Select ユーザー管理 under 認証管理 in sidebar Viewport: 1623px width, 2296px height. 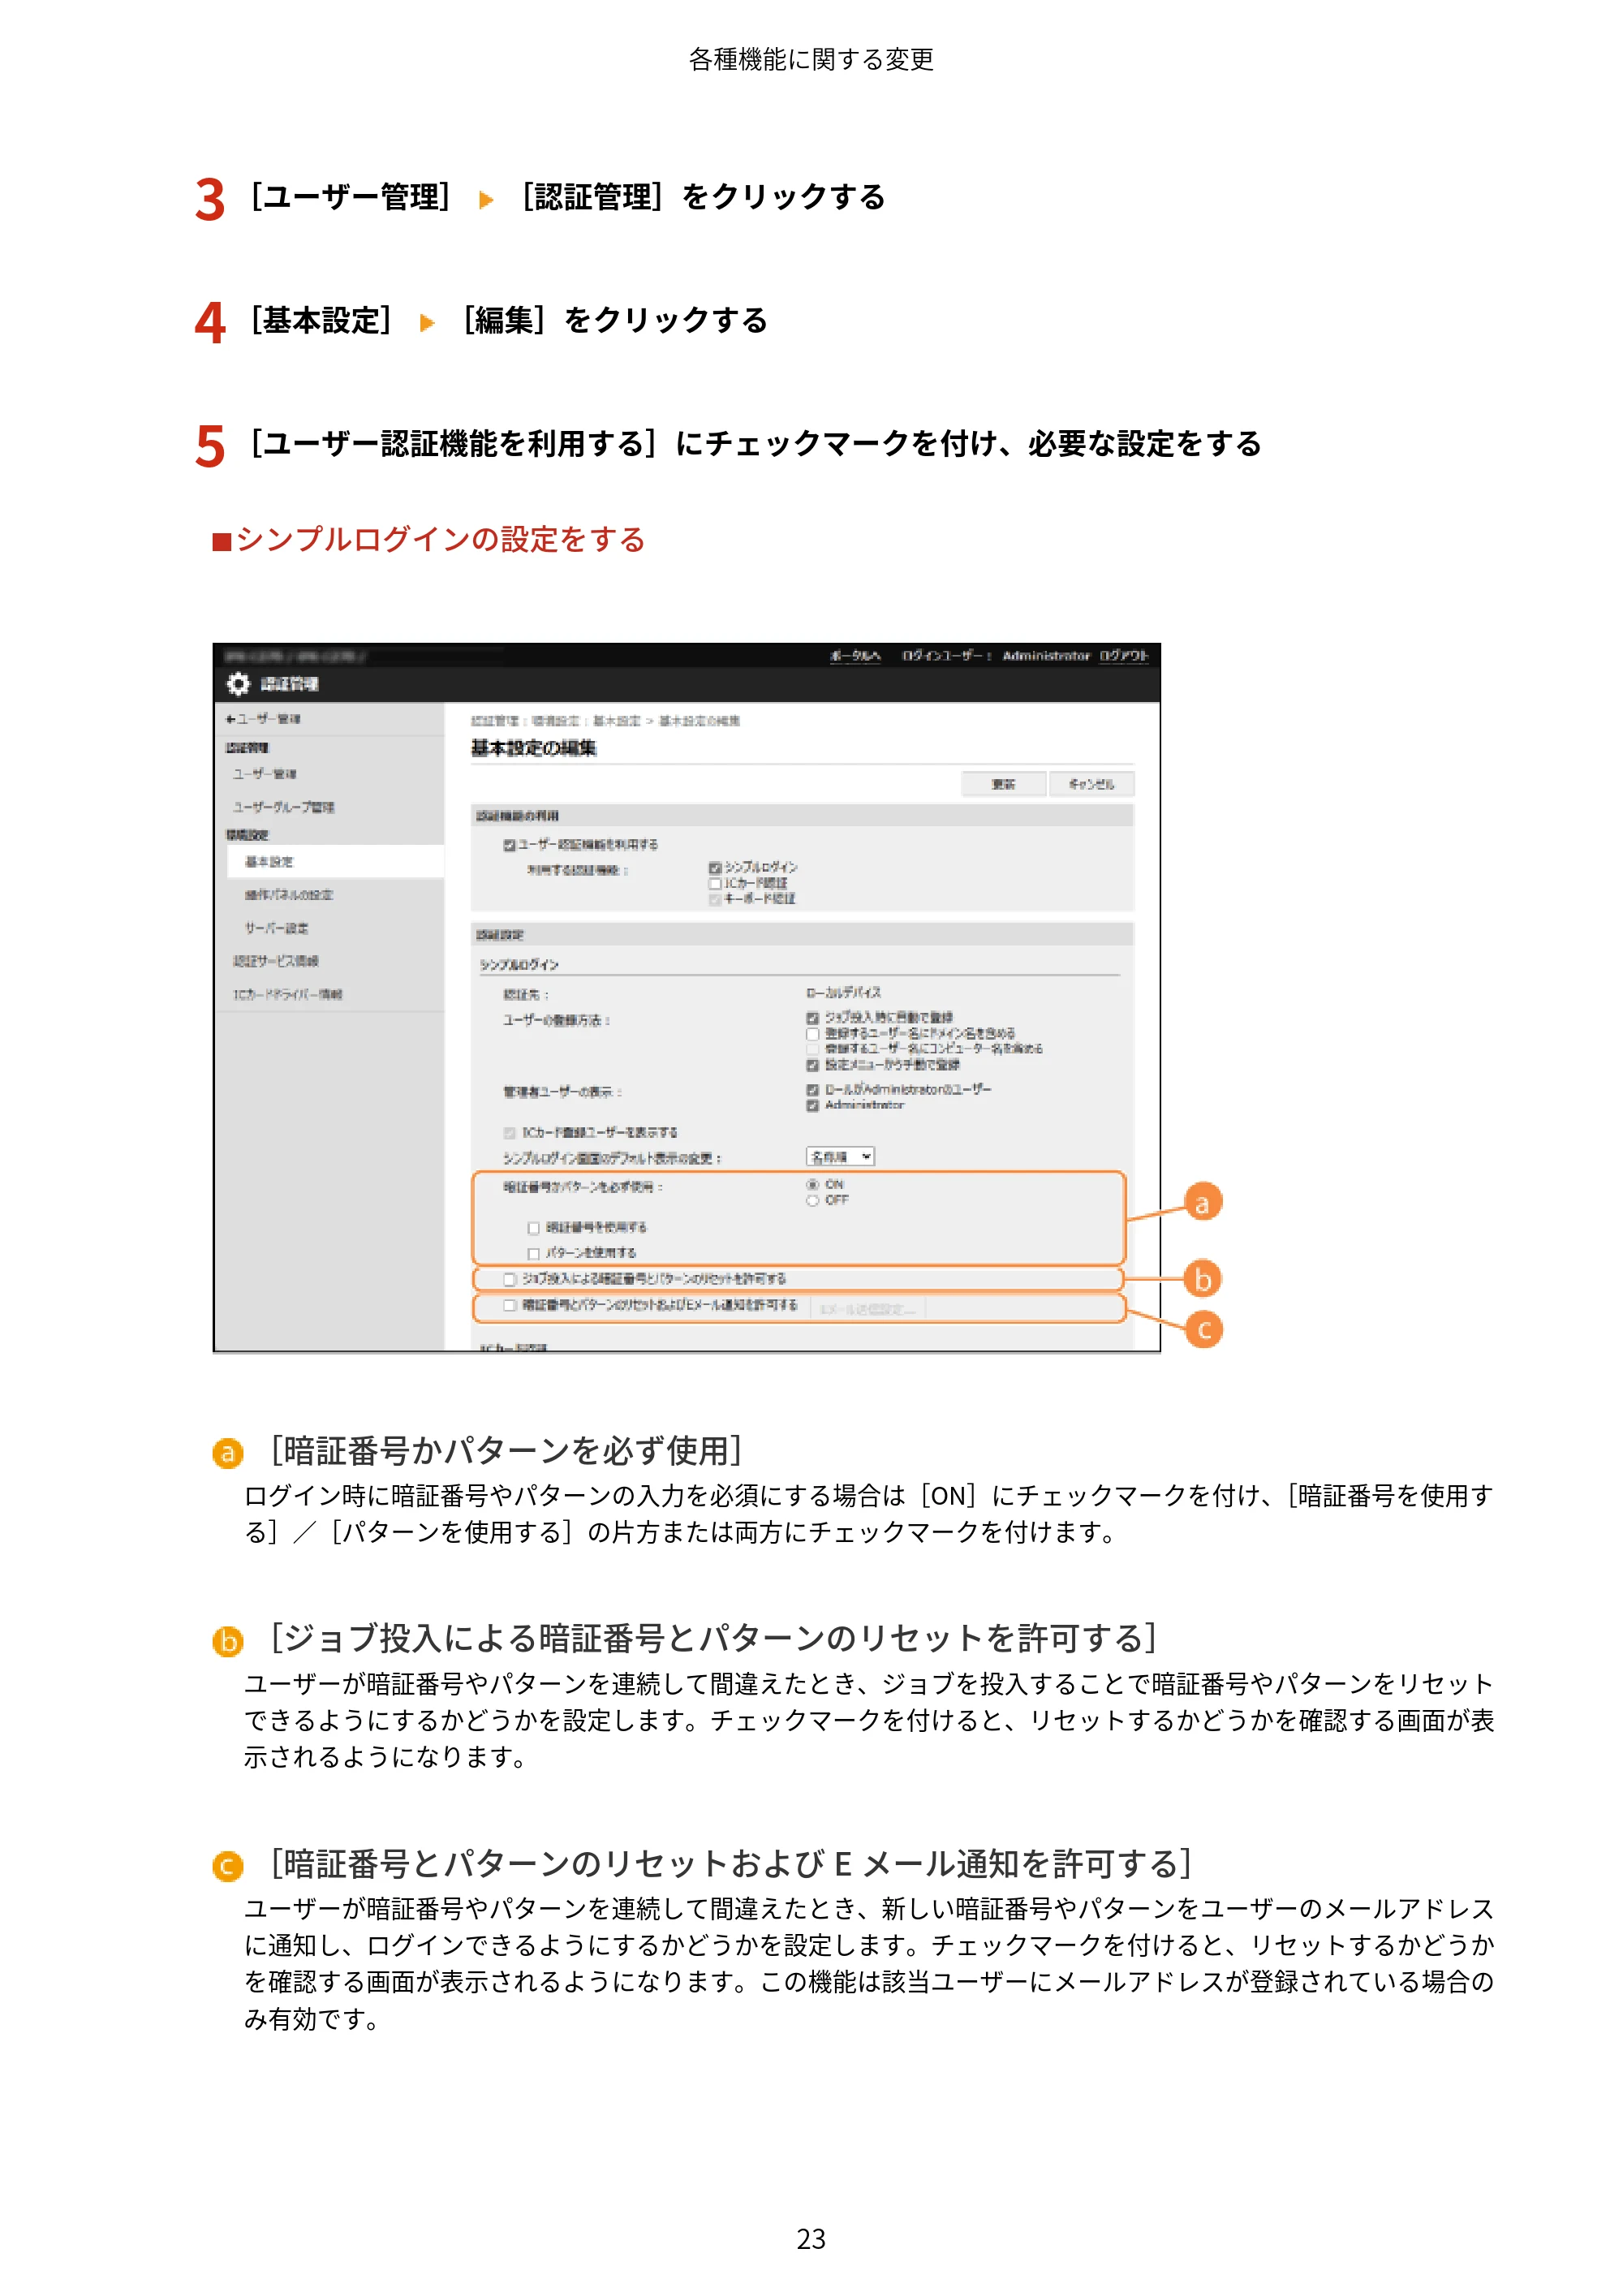(265, 774)
